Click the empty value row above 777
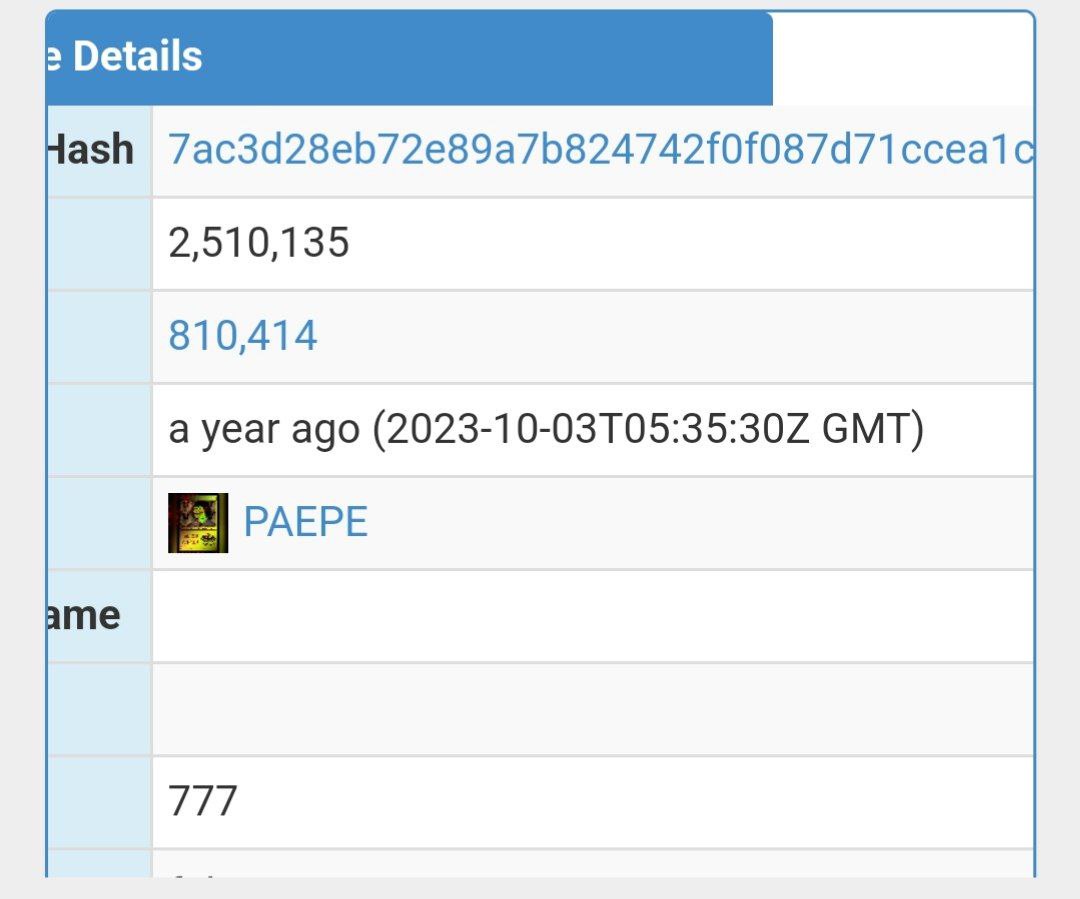The height and width of the screenshot is (899, 1080). [x=593, y=710]
